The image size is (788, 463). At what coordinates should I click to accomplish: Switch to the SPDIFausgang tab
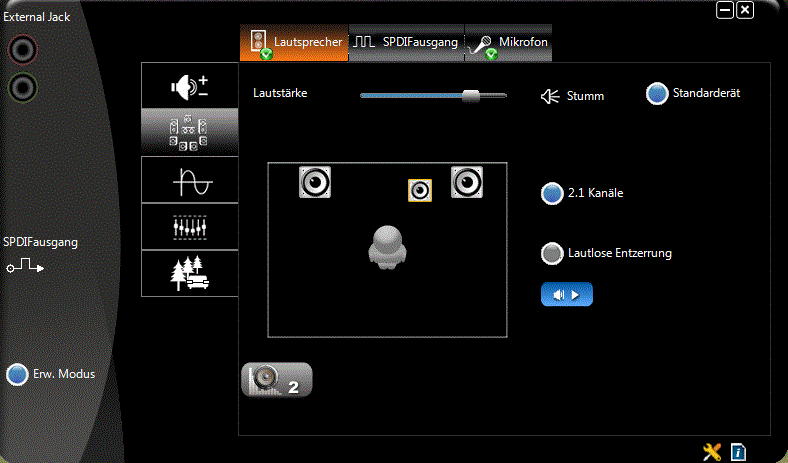pyautogui.click(x=407, y=43)
